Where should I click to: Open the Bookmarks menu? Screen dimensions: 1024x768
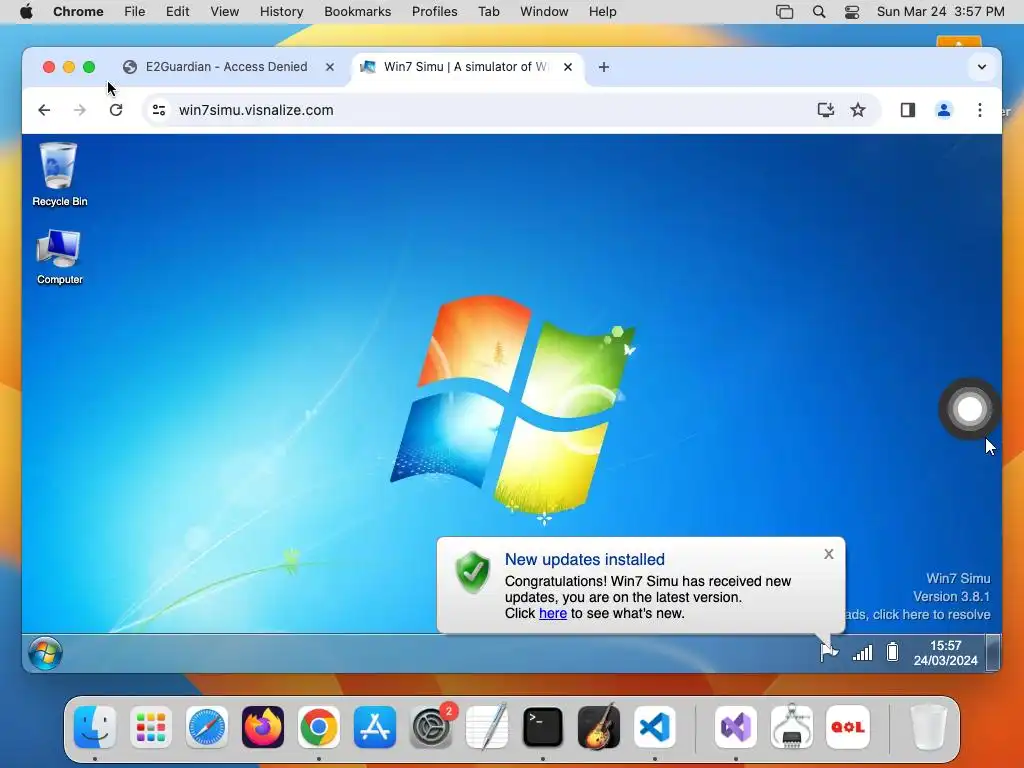357,12
